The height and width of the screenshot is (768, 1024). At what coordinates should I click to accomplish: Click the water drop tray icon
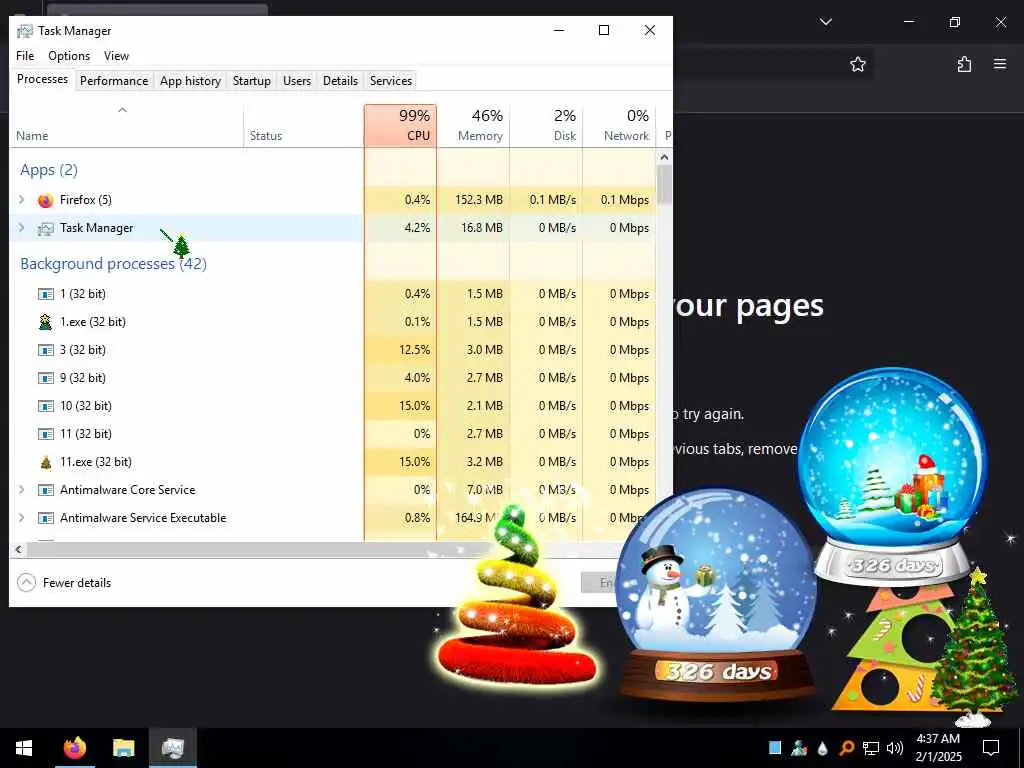coord(823,748)
